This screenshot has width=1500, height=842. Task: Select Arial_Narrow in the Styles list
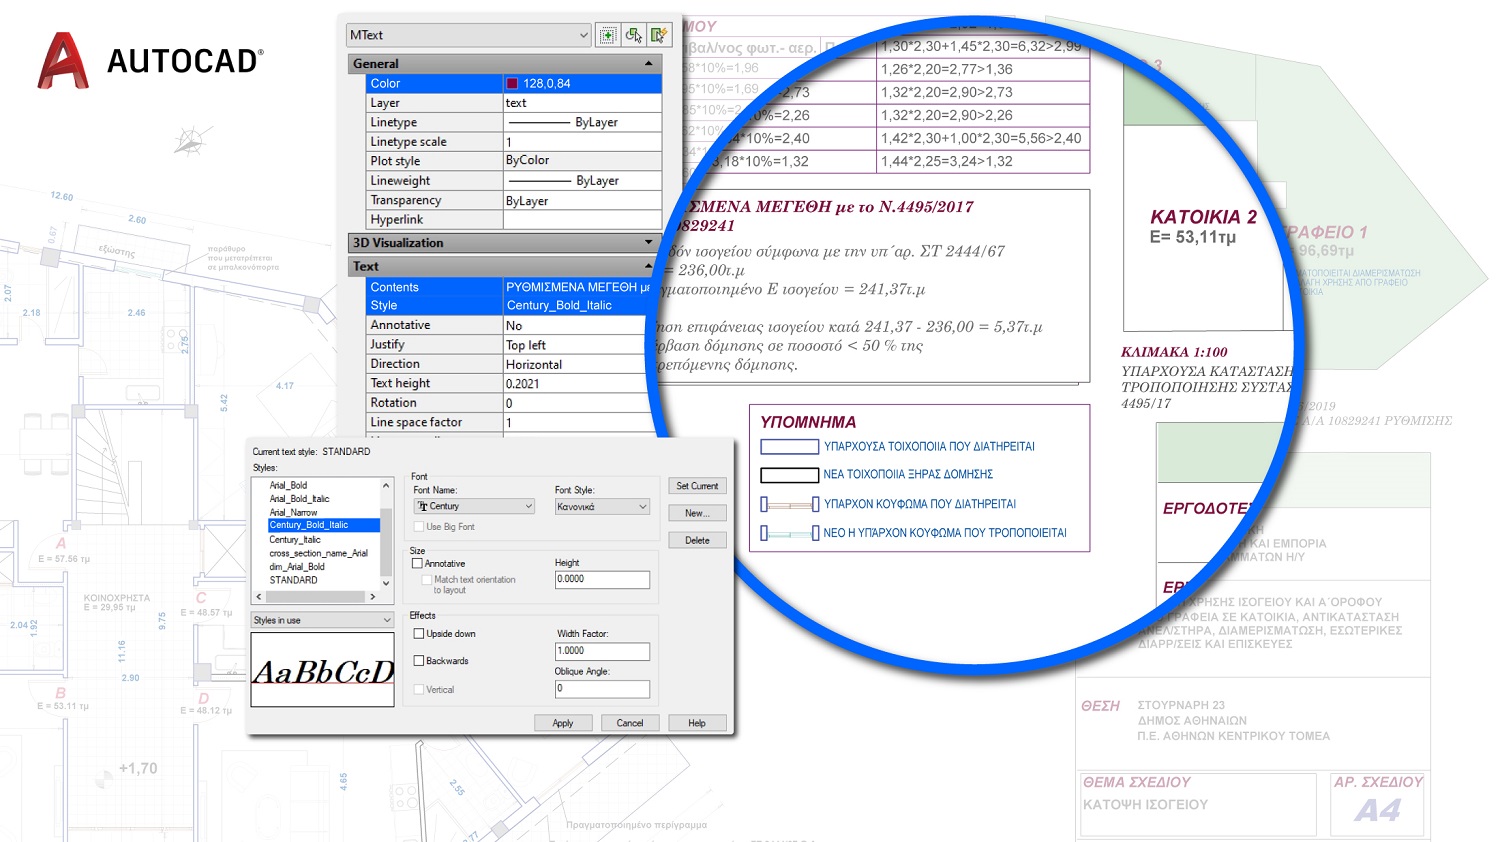click(293, 512)
